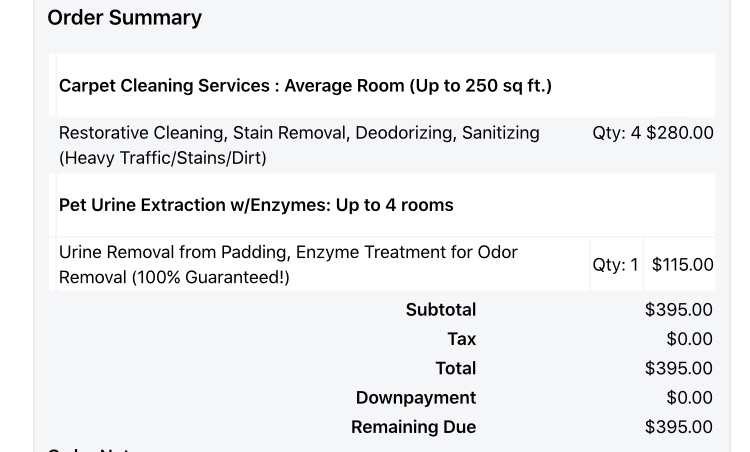Click the Downpayment label

click(x=415, y=398)
